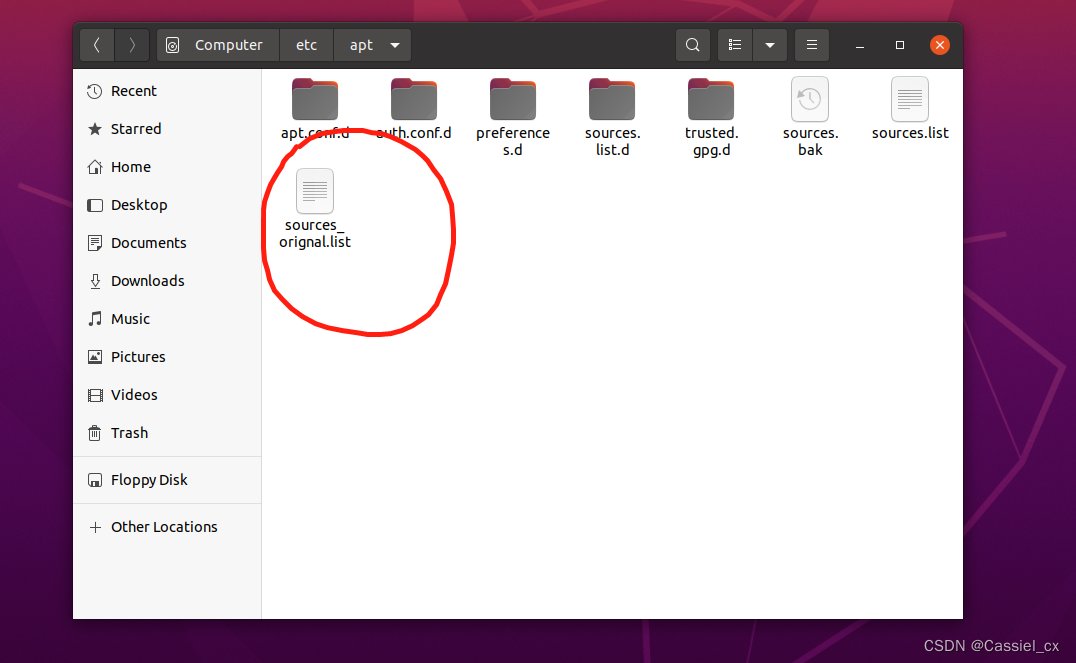The image size is (1076, 663).
Task: Navigate to etc in the path bar
Action: click(x=306, y=45)
